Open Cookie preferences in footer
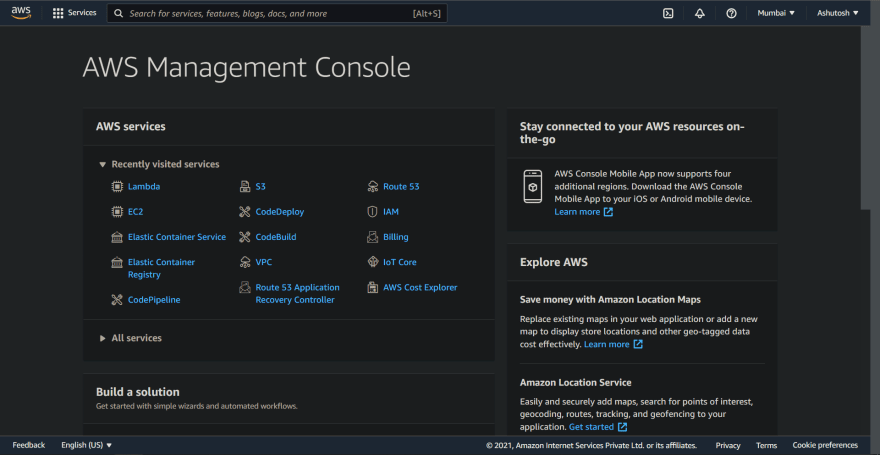The height and width of the screenshot is (455, 880). 825,445
